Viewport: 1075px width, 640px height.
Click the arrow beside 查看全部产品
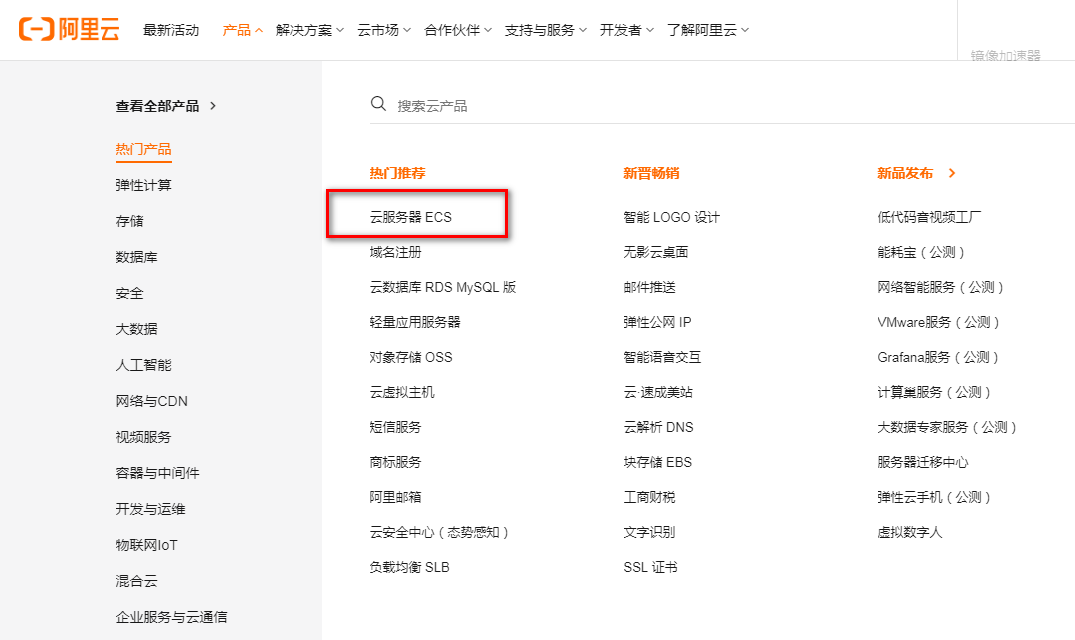point(213,106)
